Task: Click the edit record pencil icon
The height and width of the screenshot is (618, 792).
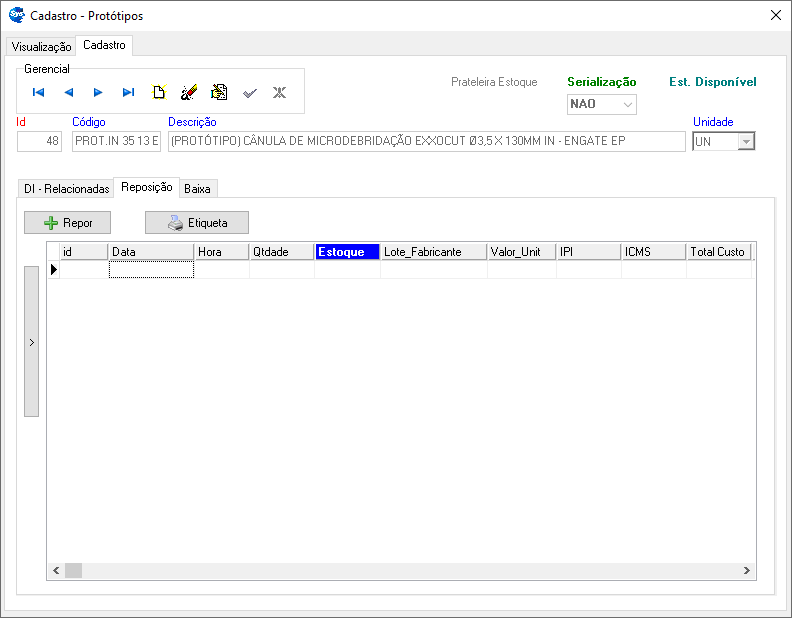Action: tap(188, 92)
